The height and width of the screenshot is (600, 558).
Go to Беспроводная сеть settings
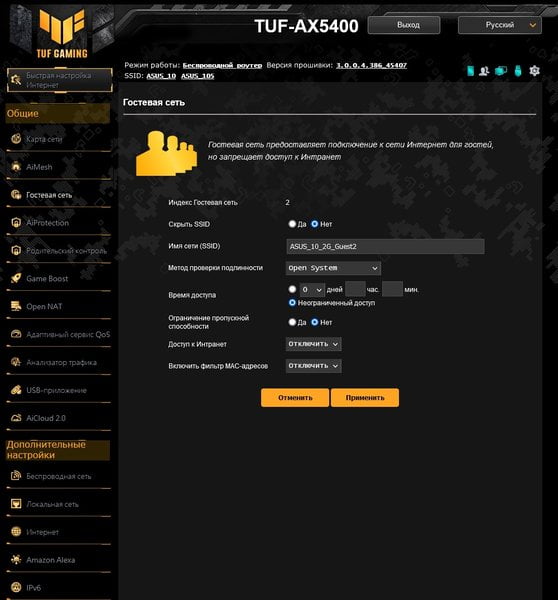[58, 476]
